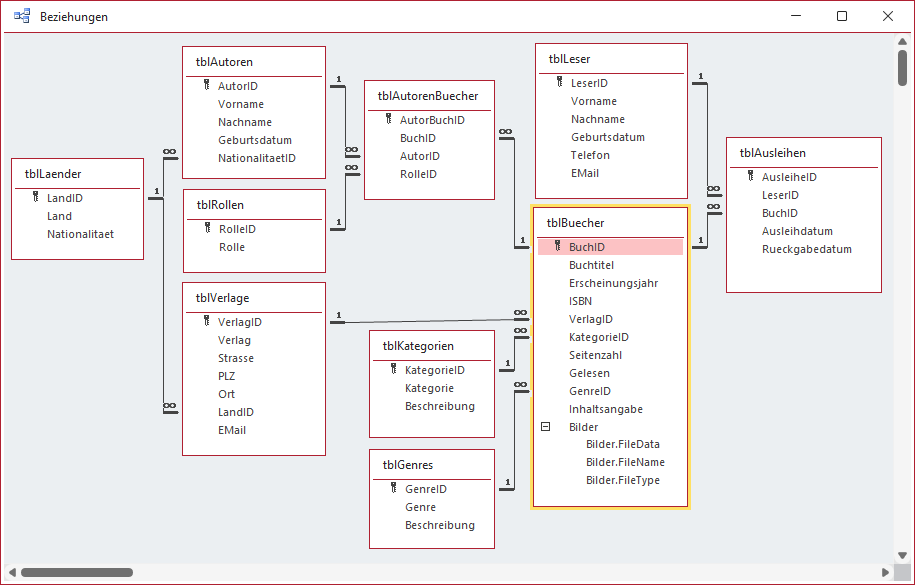Click the horizontal scrollbar right arrow
This screenshot has height=585, width=915.
click(x=886, y=573)
